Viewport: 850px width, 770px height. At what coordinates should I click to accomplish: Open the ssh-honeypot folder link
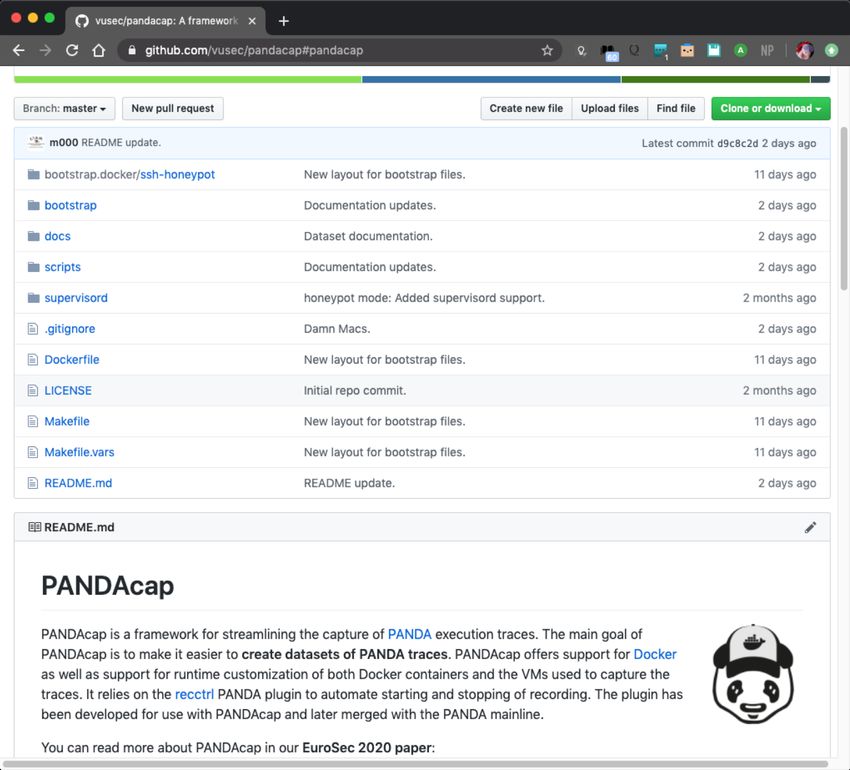[x=177, y=175]
